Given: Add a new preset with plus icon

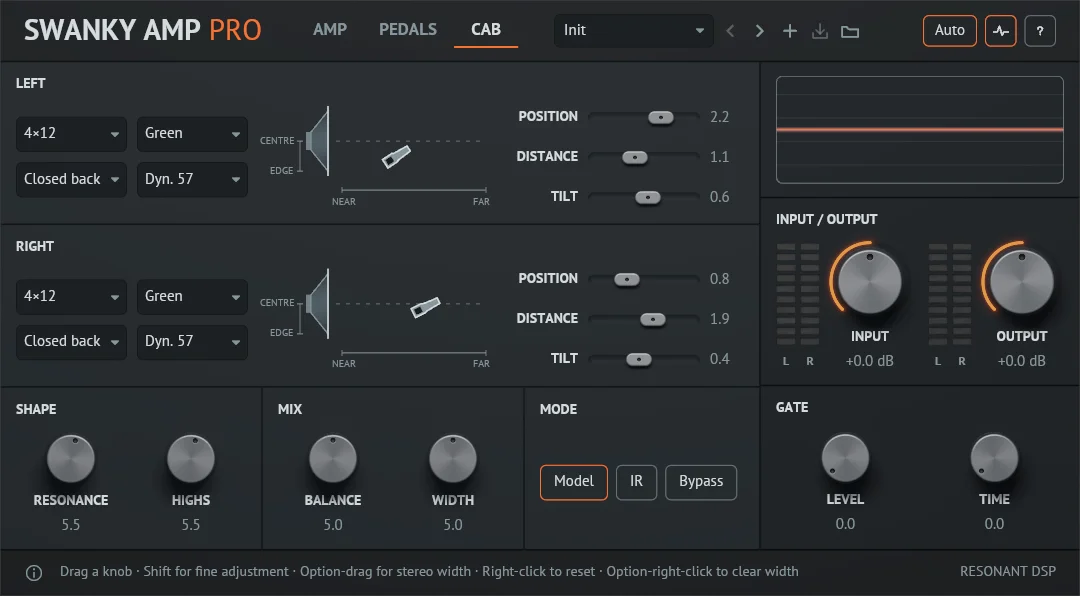Looking at the screenshot, I should 790,31.
